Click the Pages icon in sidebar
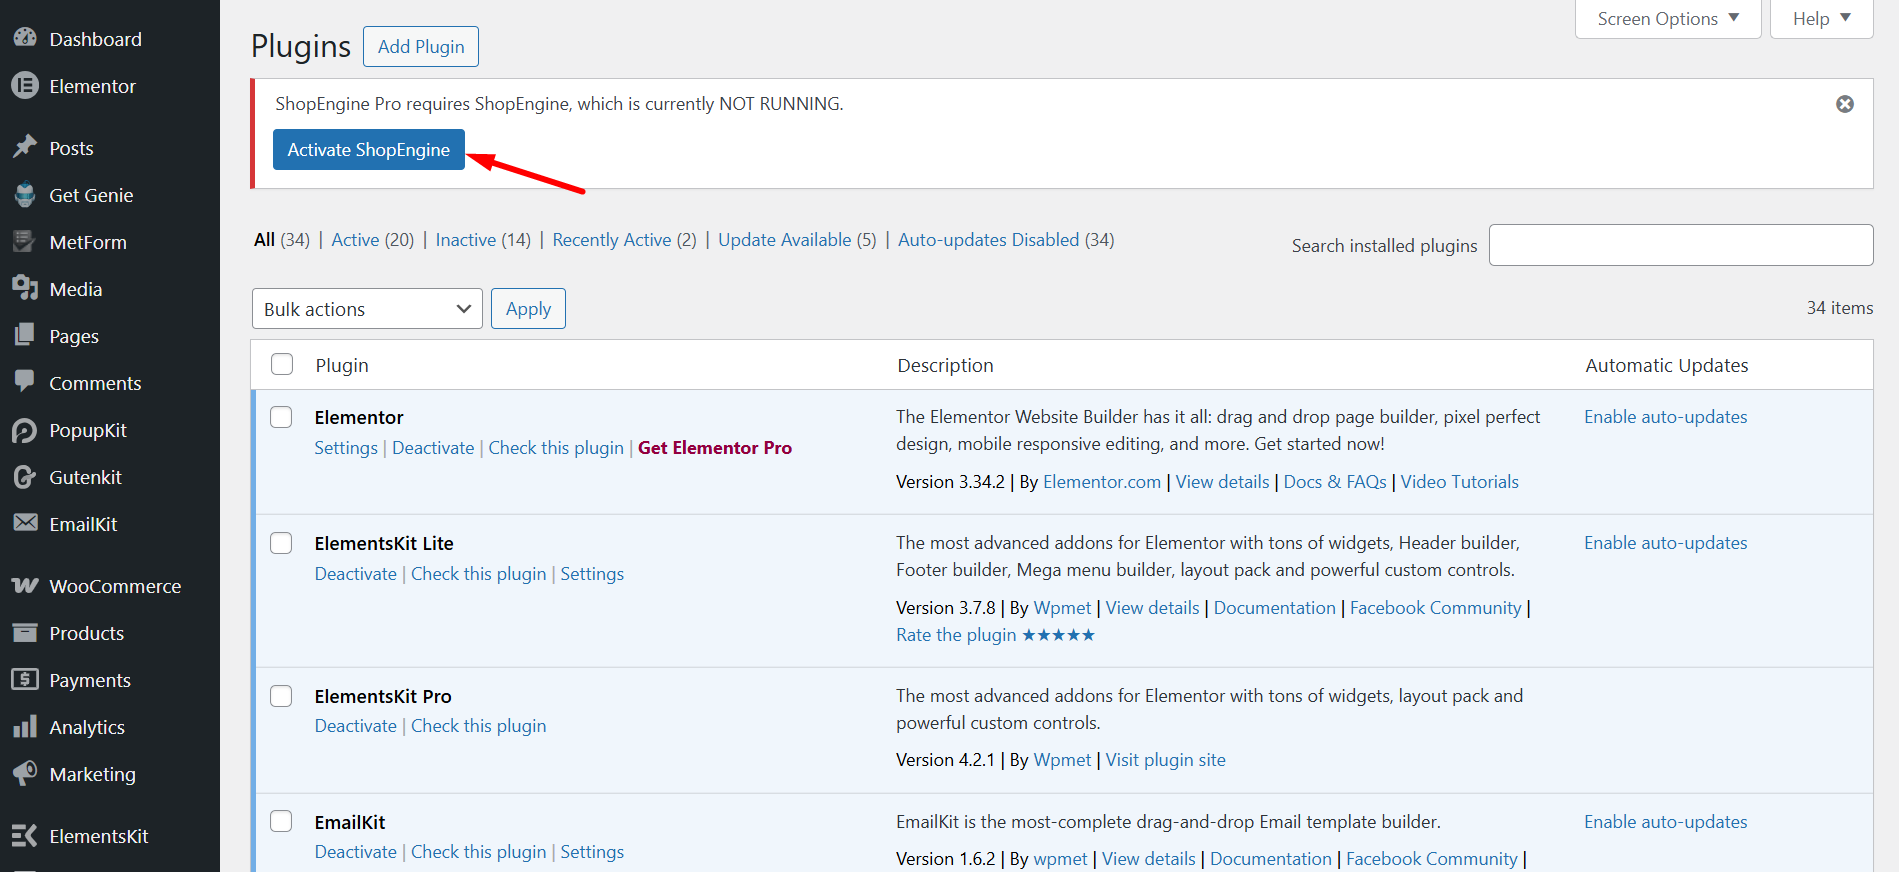The image size is (1899, 872). pos(25,336)
